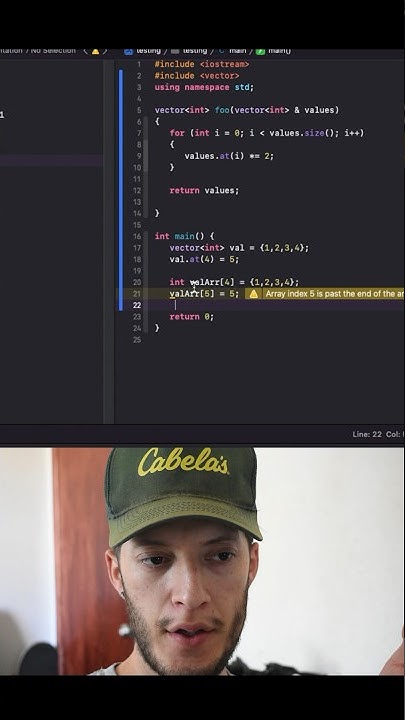
Task: Place cursor on the 'return values;' line
Action: tap(204, 191)
